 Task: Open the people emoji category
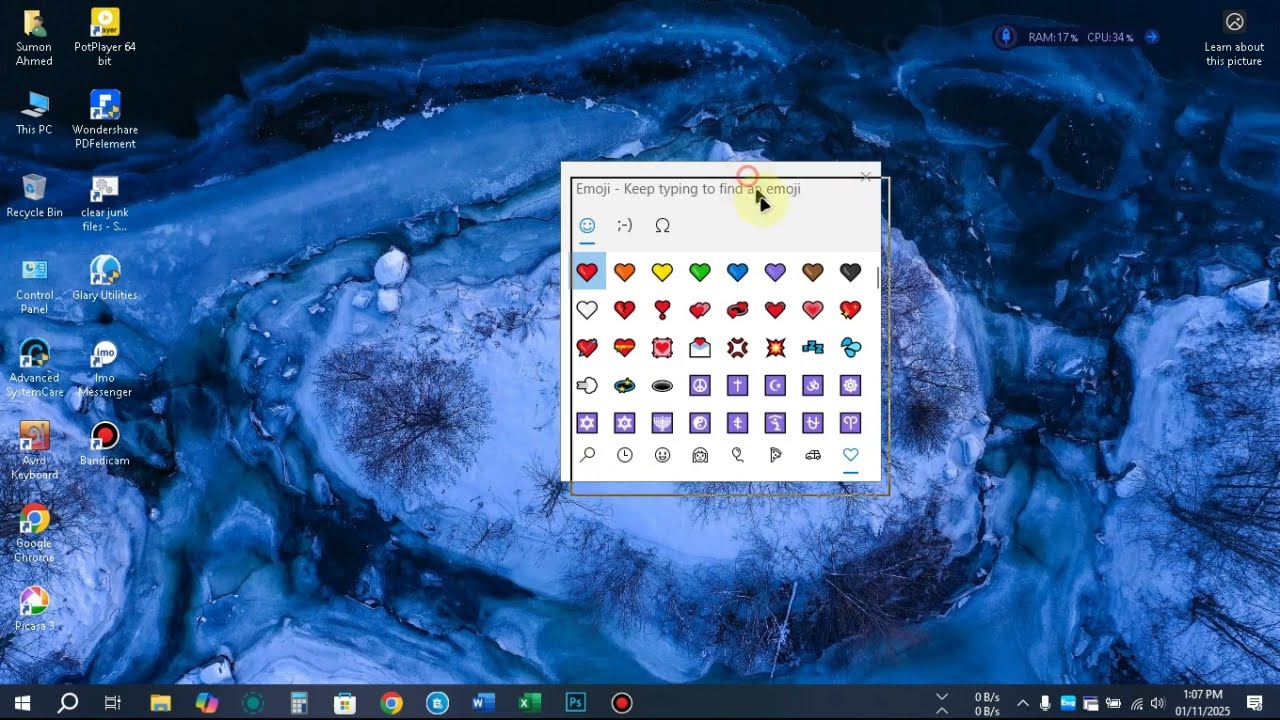(700, 455)
